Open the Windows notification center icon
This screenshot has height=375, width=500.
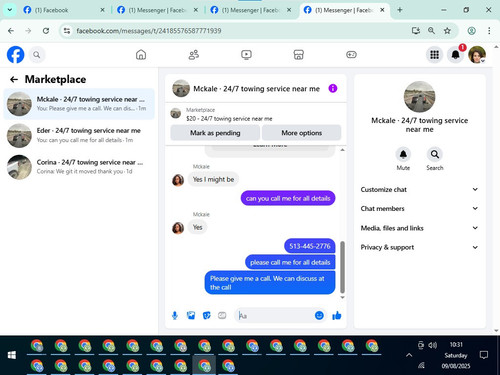pyautogui.click(x=483, y=355)
